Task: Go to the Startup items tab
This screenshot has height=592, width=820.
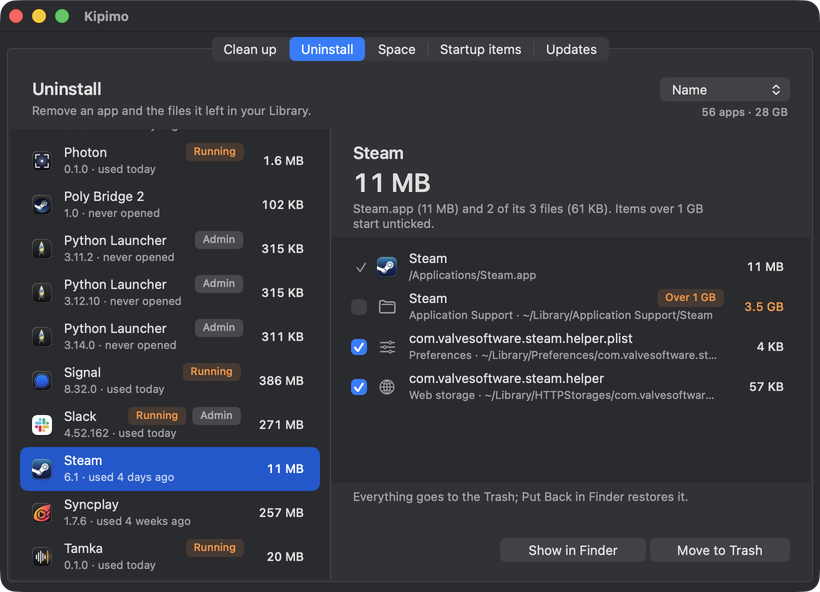Action: coord(481,49)
